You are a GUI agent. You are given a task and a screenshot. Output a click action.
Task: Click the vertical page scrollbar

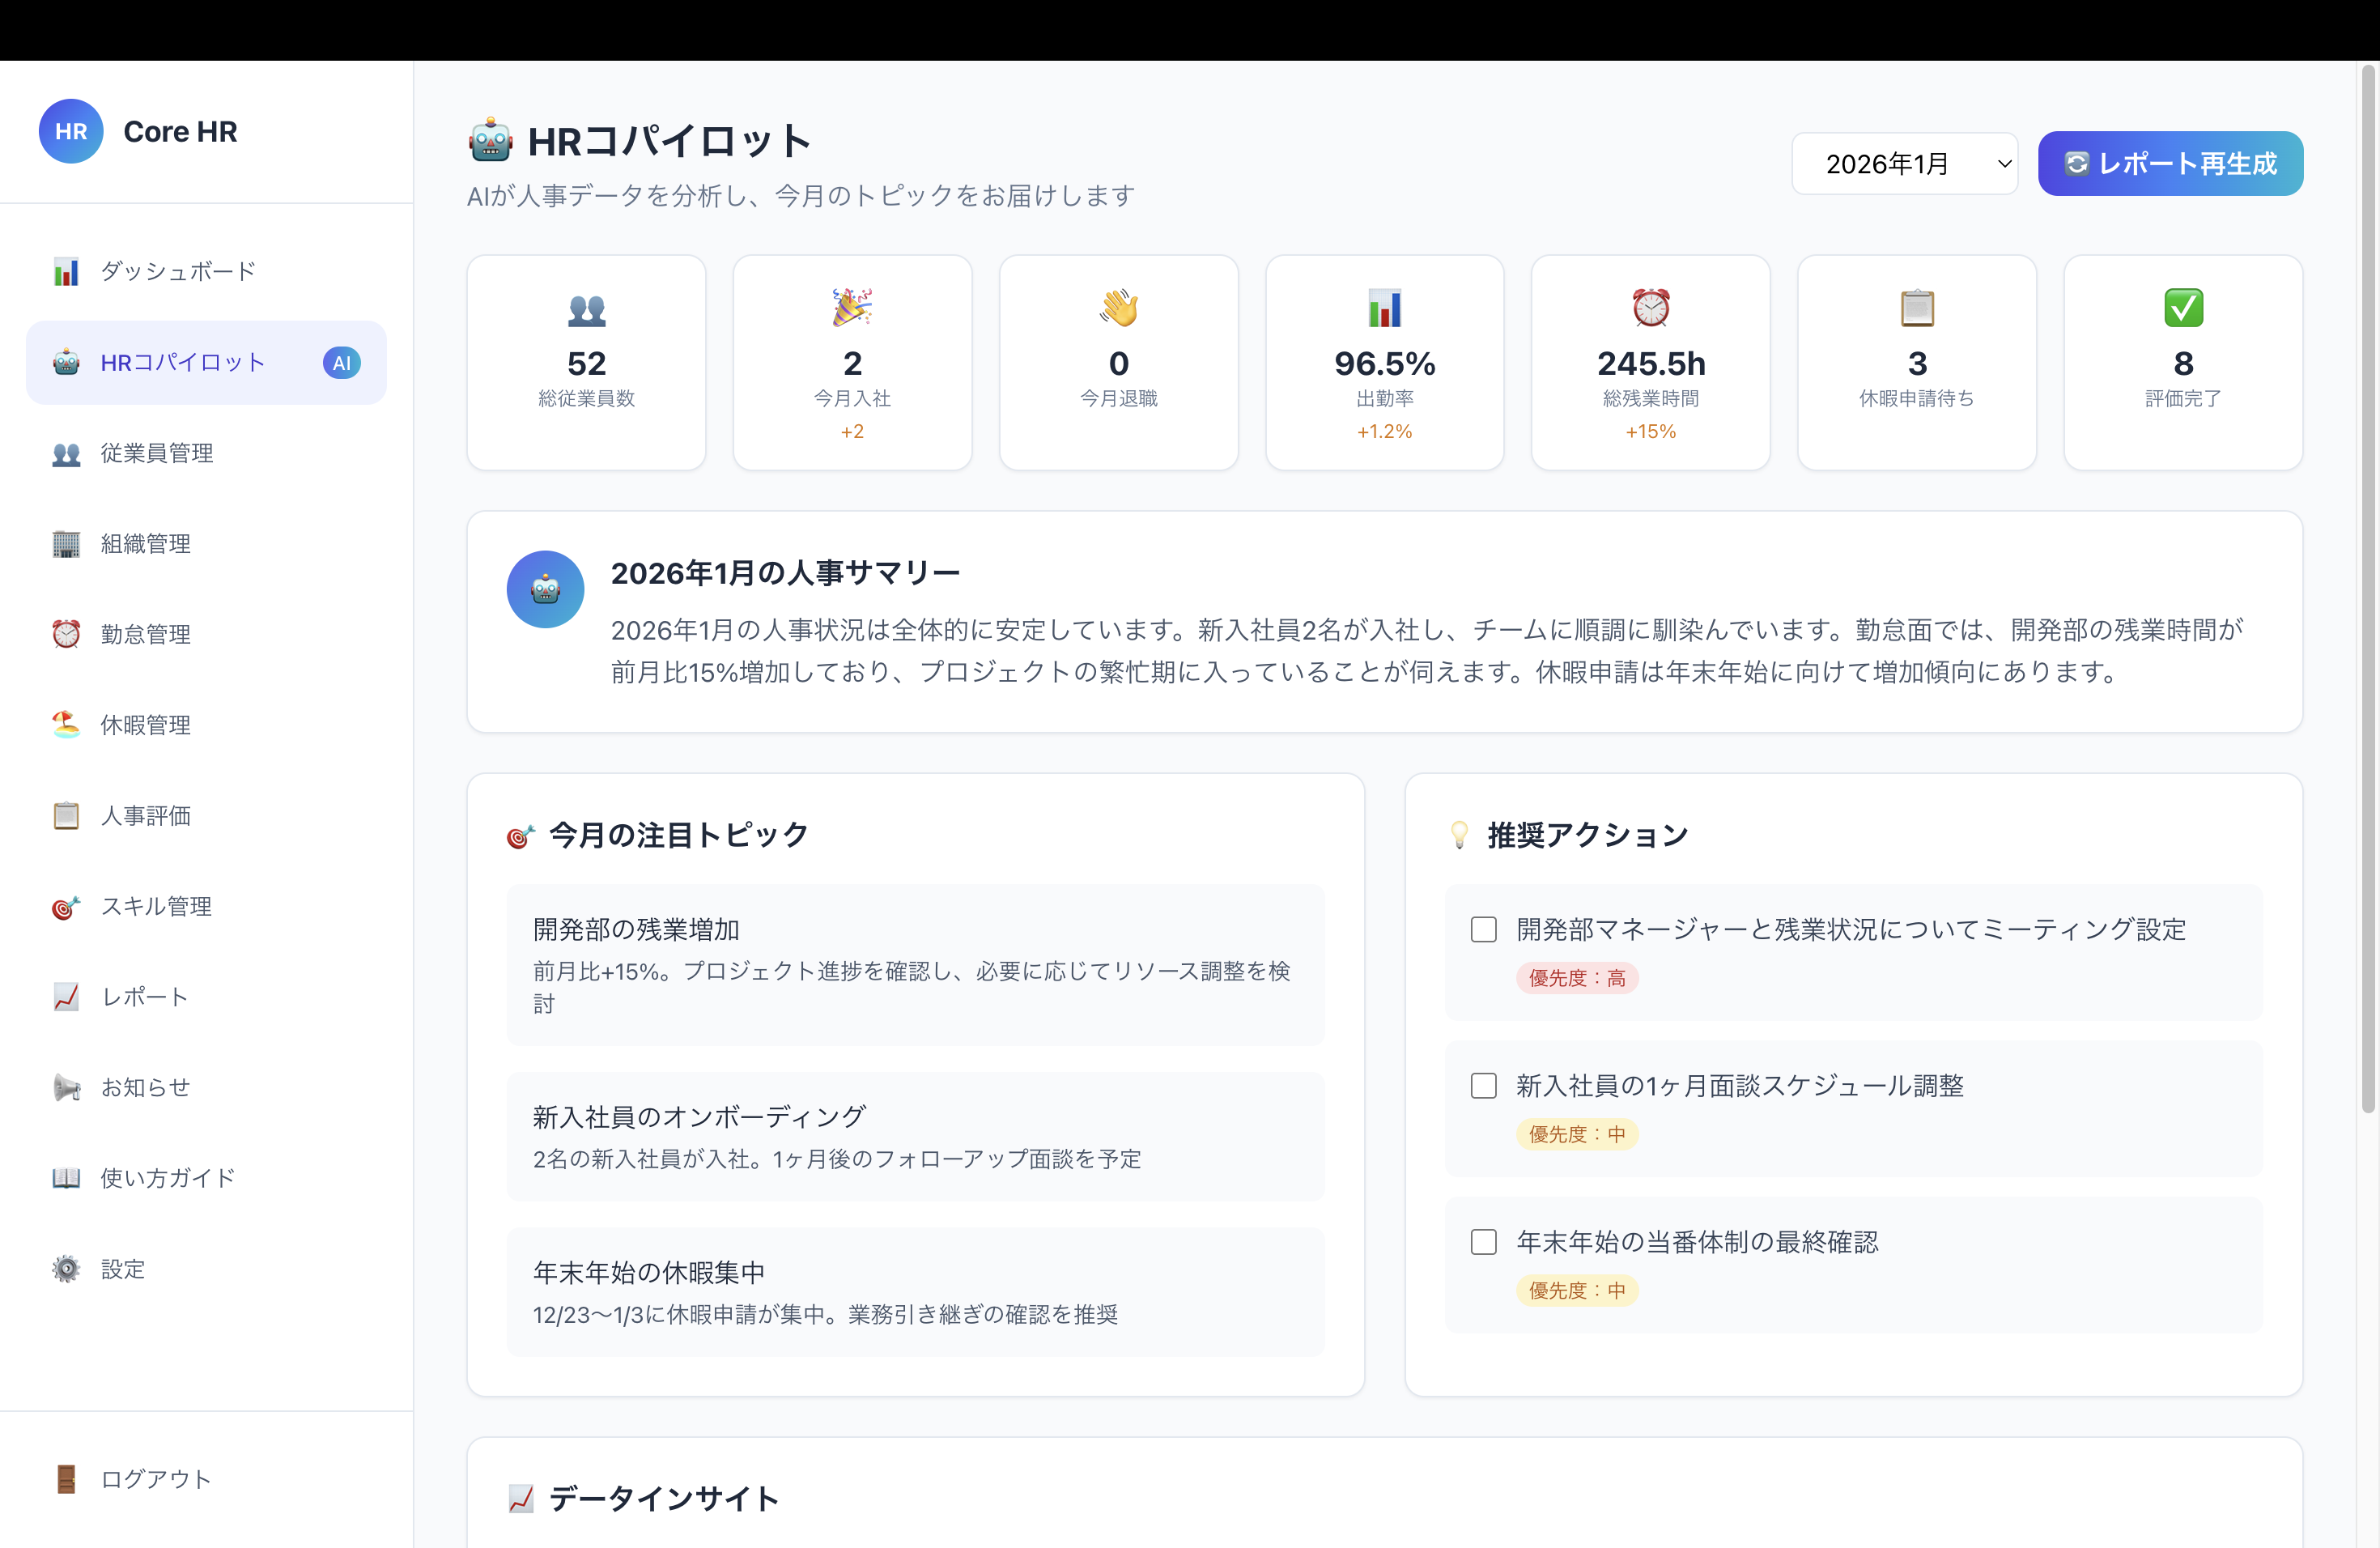coord(2367,590)
